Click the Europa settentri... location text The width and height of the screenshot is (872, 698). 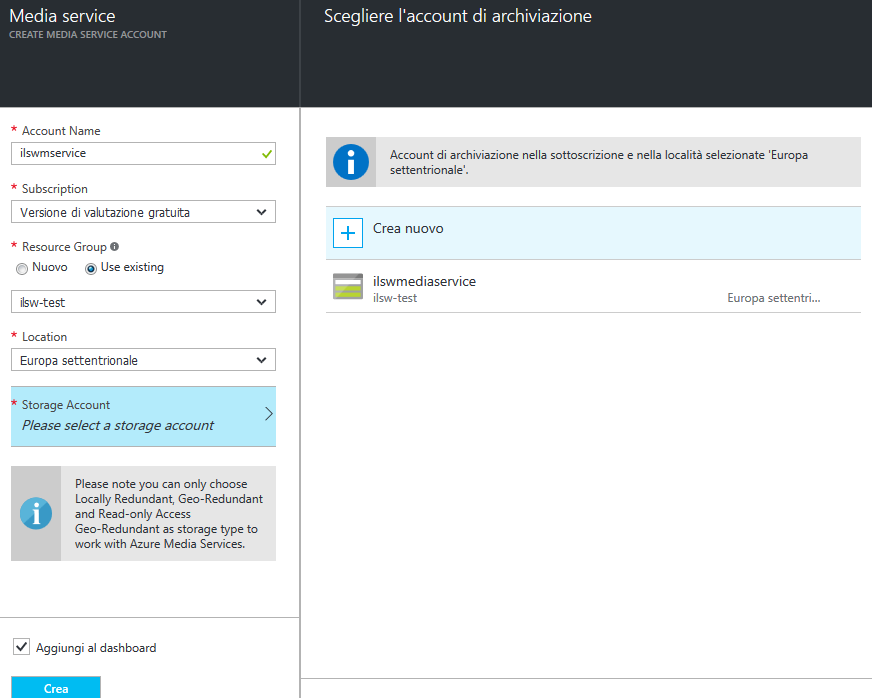(773, 298)
